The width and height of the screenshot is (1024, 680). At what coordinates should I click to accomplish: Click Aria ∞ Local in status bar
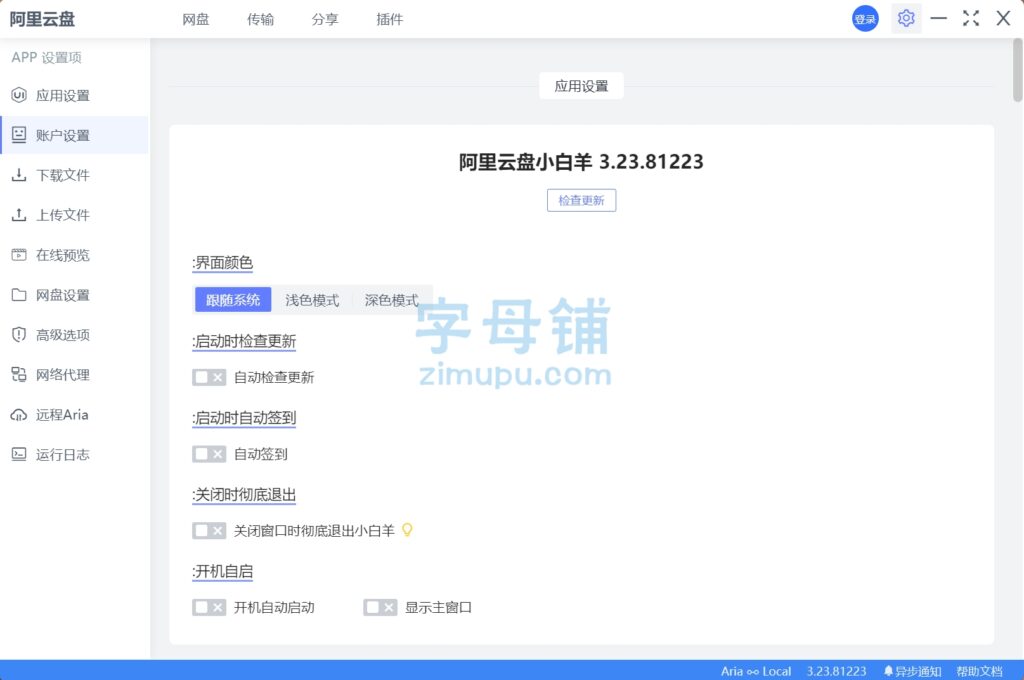pos(756,671)
